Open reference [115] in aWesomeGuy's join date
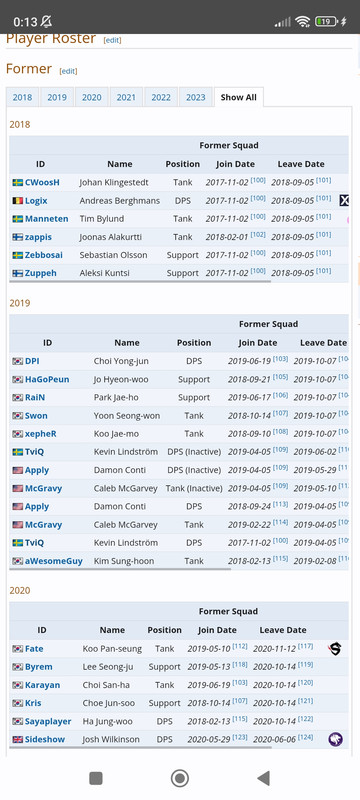Screen dimensions: 360x800 click(x=280, y=559)
